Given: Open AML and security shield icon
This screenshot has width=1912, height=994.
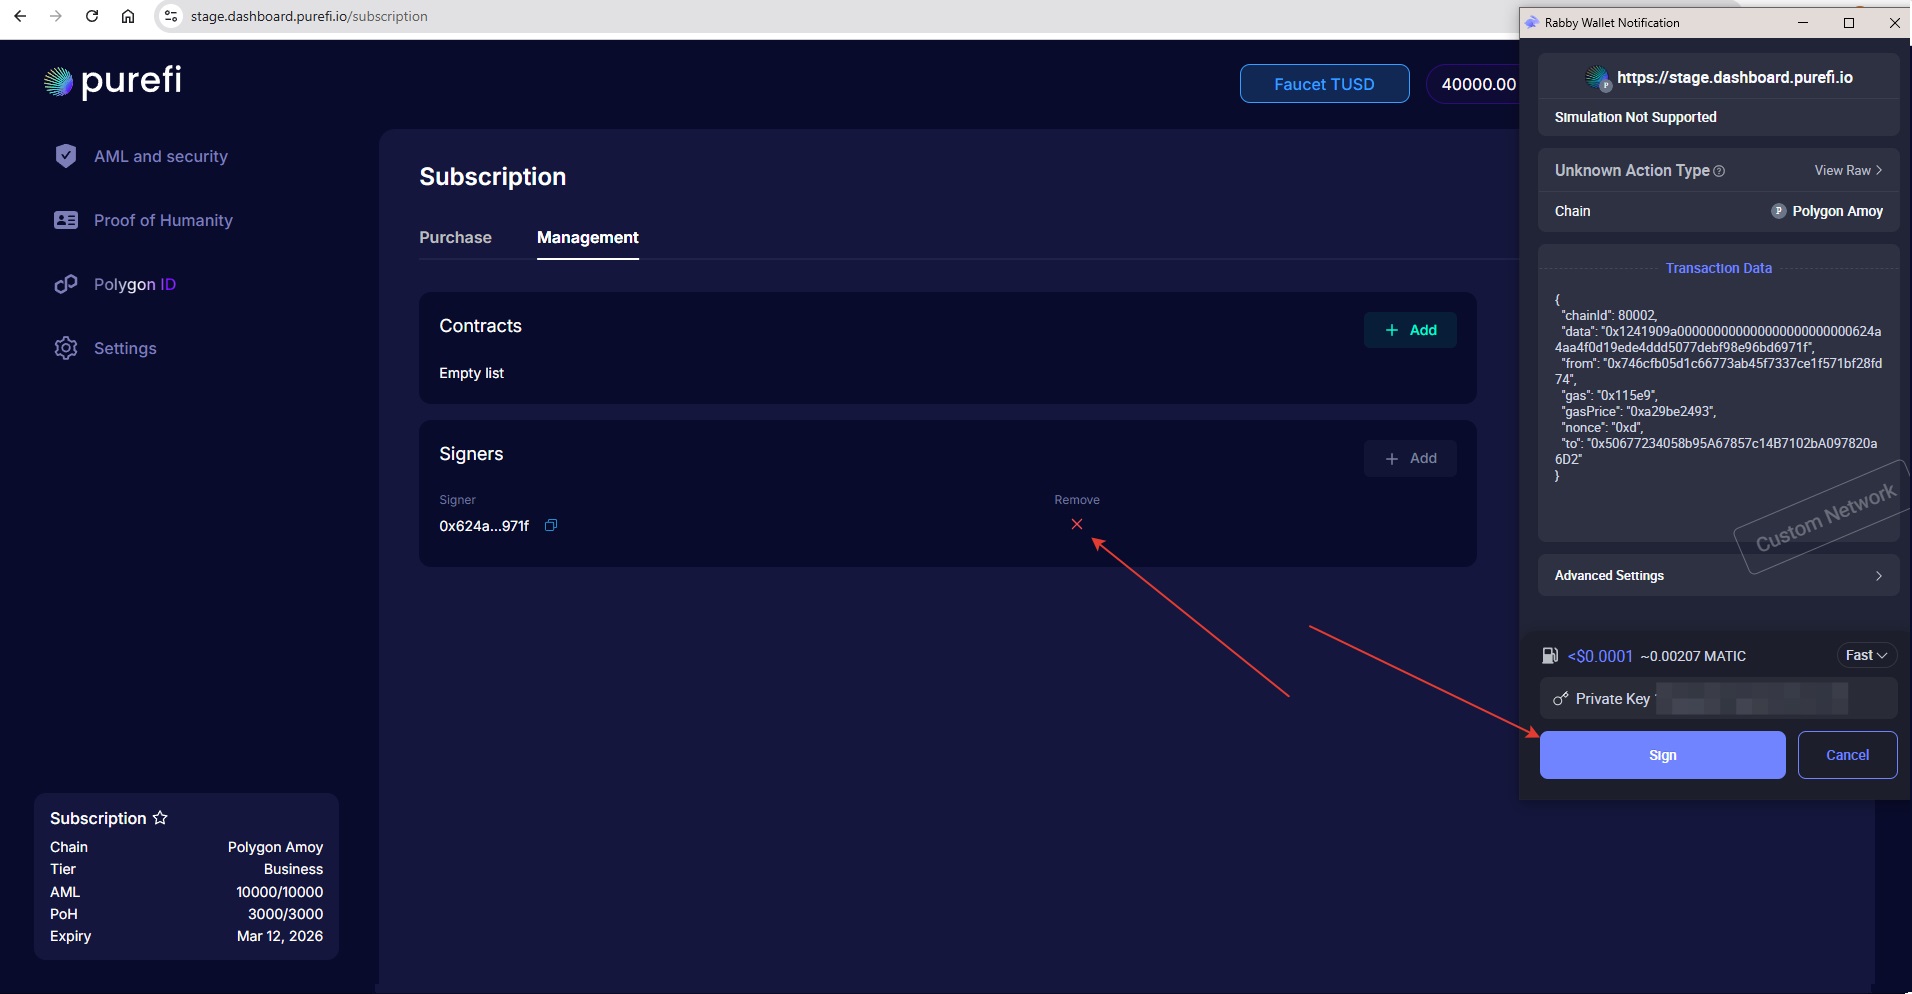Looking at the screenshot, I should [x=66, y=156].
